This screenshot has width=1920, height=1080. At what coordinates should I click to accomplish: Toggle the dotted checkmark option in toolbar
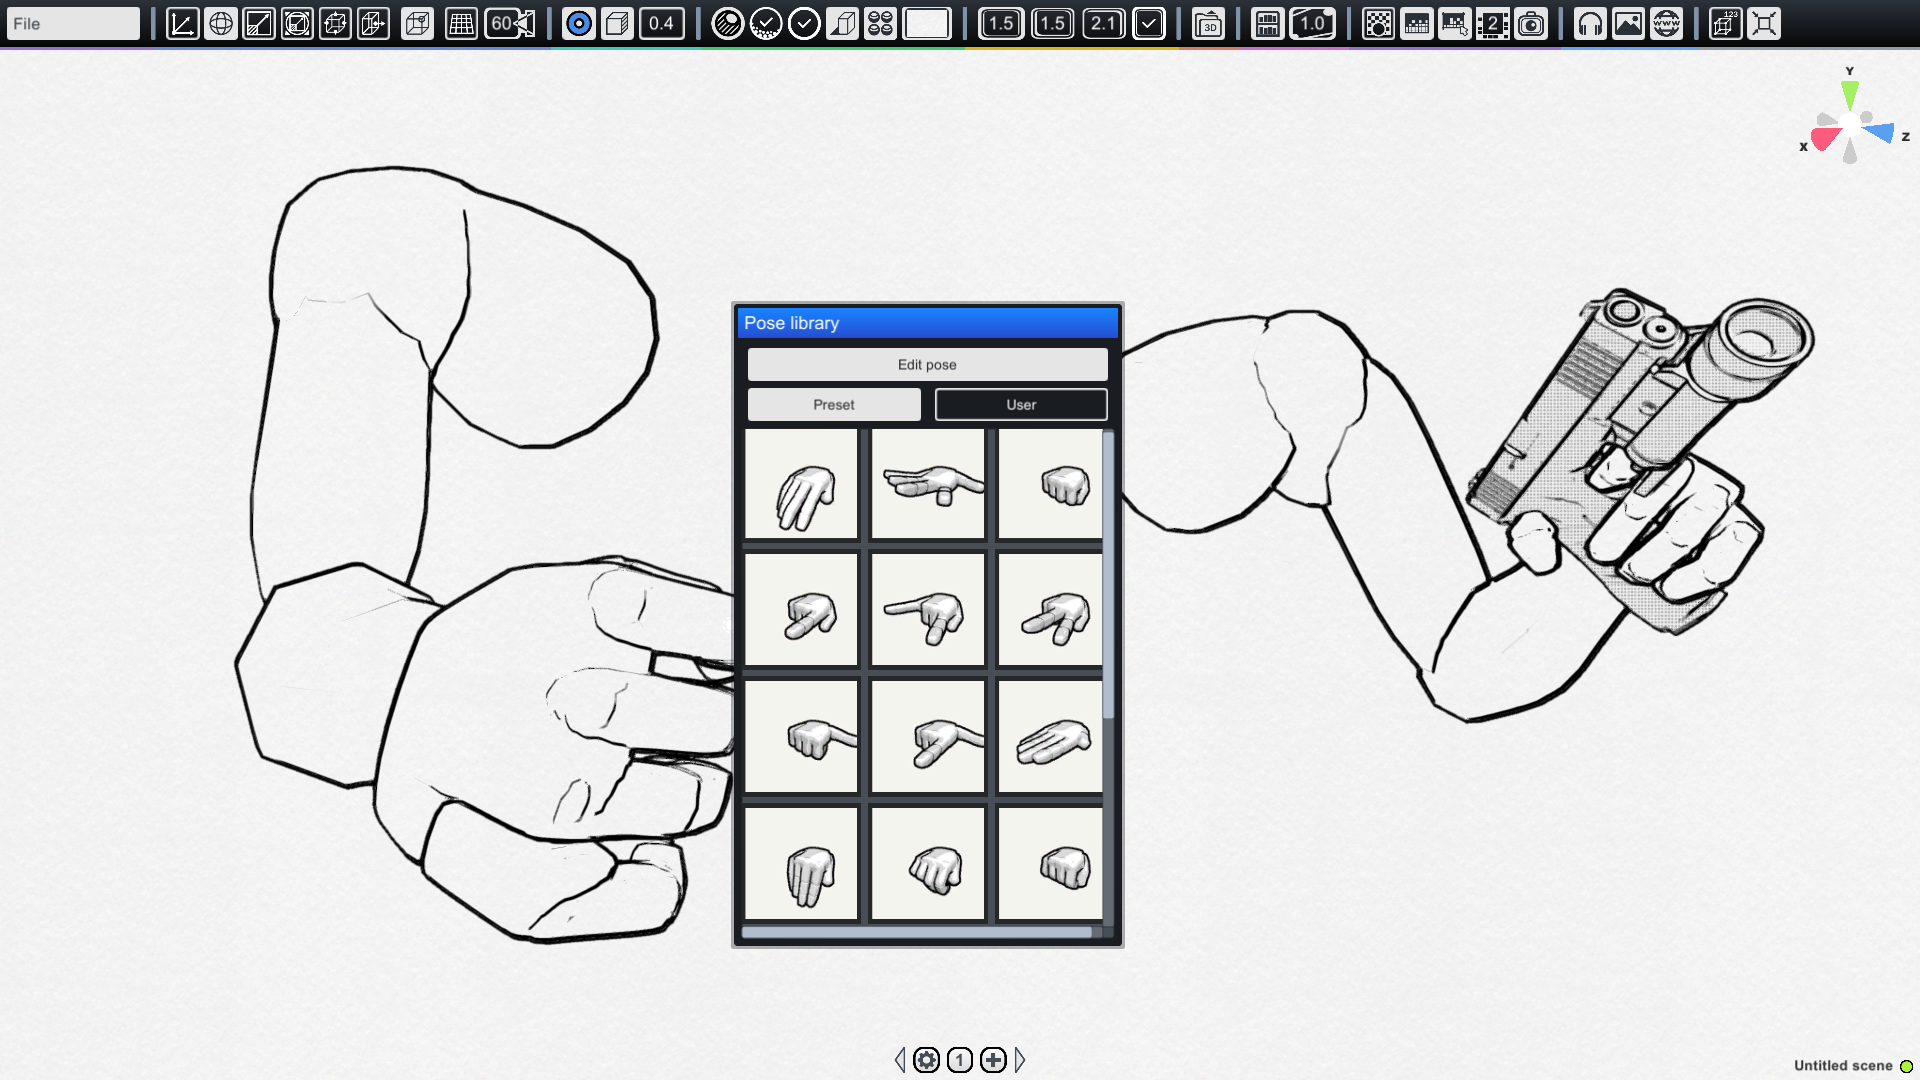[766, 23]
